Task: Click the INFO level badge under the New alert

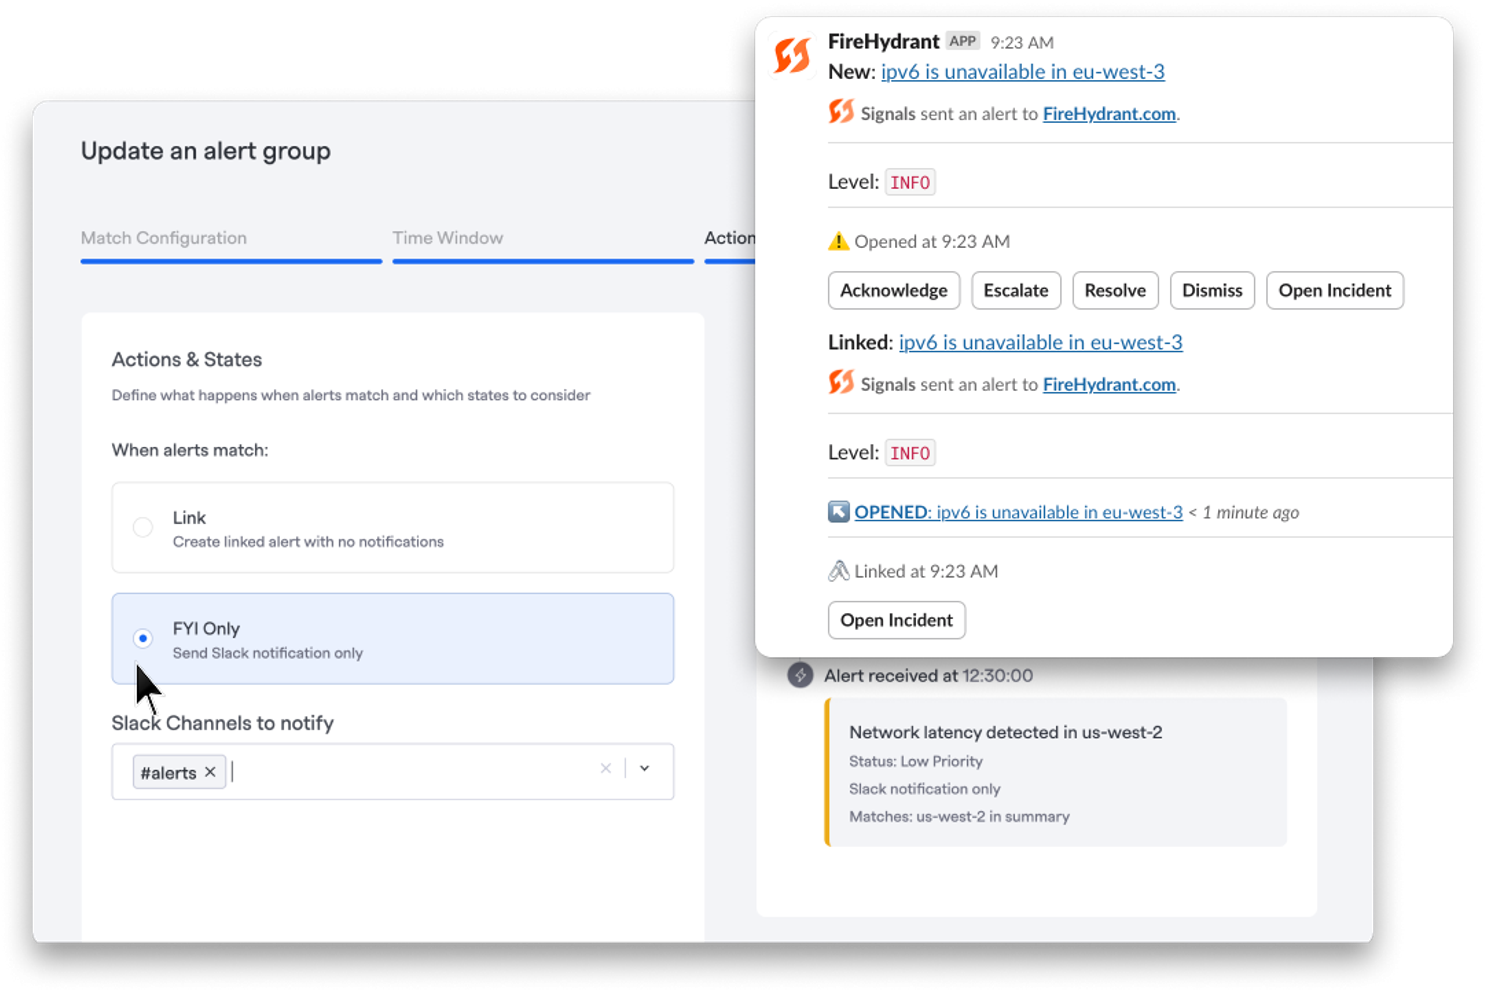Action: click(x=910, y=182)
